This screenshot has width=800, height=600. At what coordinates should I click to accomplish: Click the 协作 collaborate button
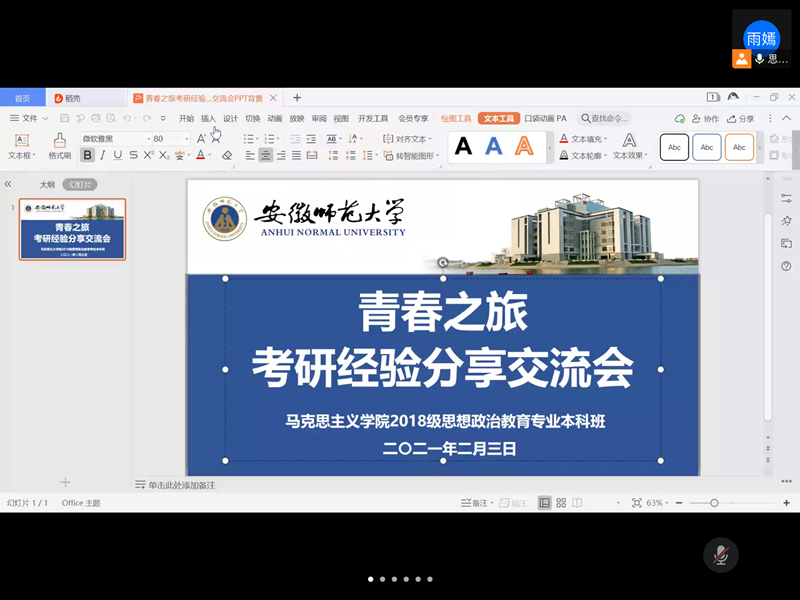(705, 118)
